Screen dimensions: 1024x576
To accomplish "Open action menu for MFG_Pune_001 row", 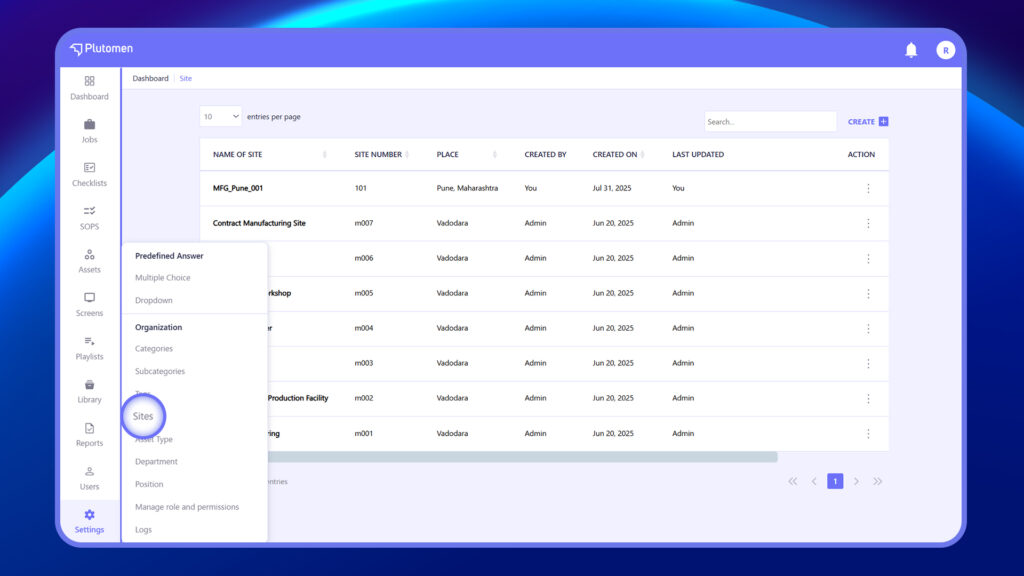I will [x=868, y=188].
